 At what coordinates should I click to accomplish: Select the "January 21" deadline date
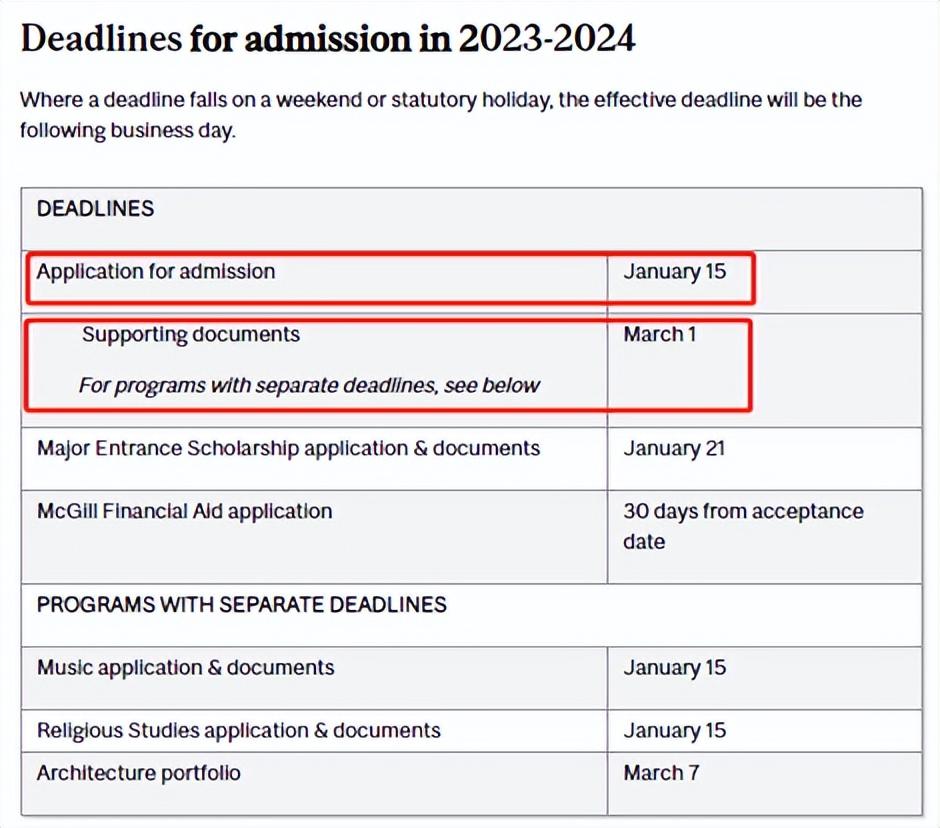[x=675, y=448]
